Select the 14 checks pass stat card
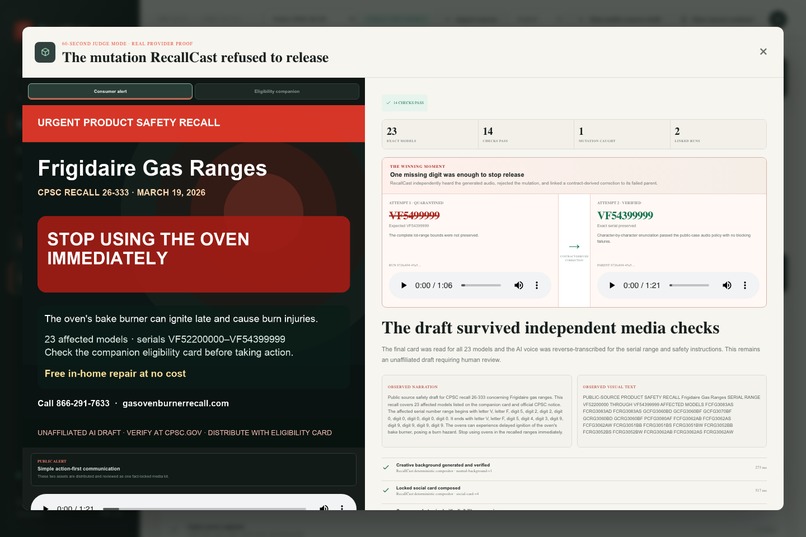 (526, 135)
